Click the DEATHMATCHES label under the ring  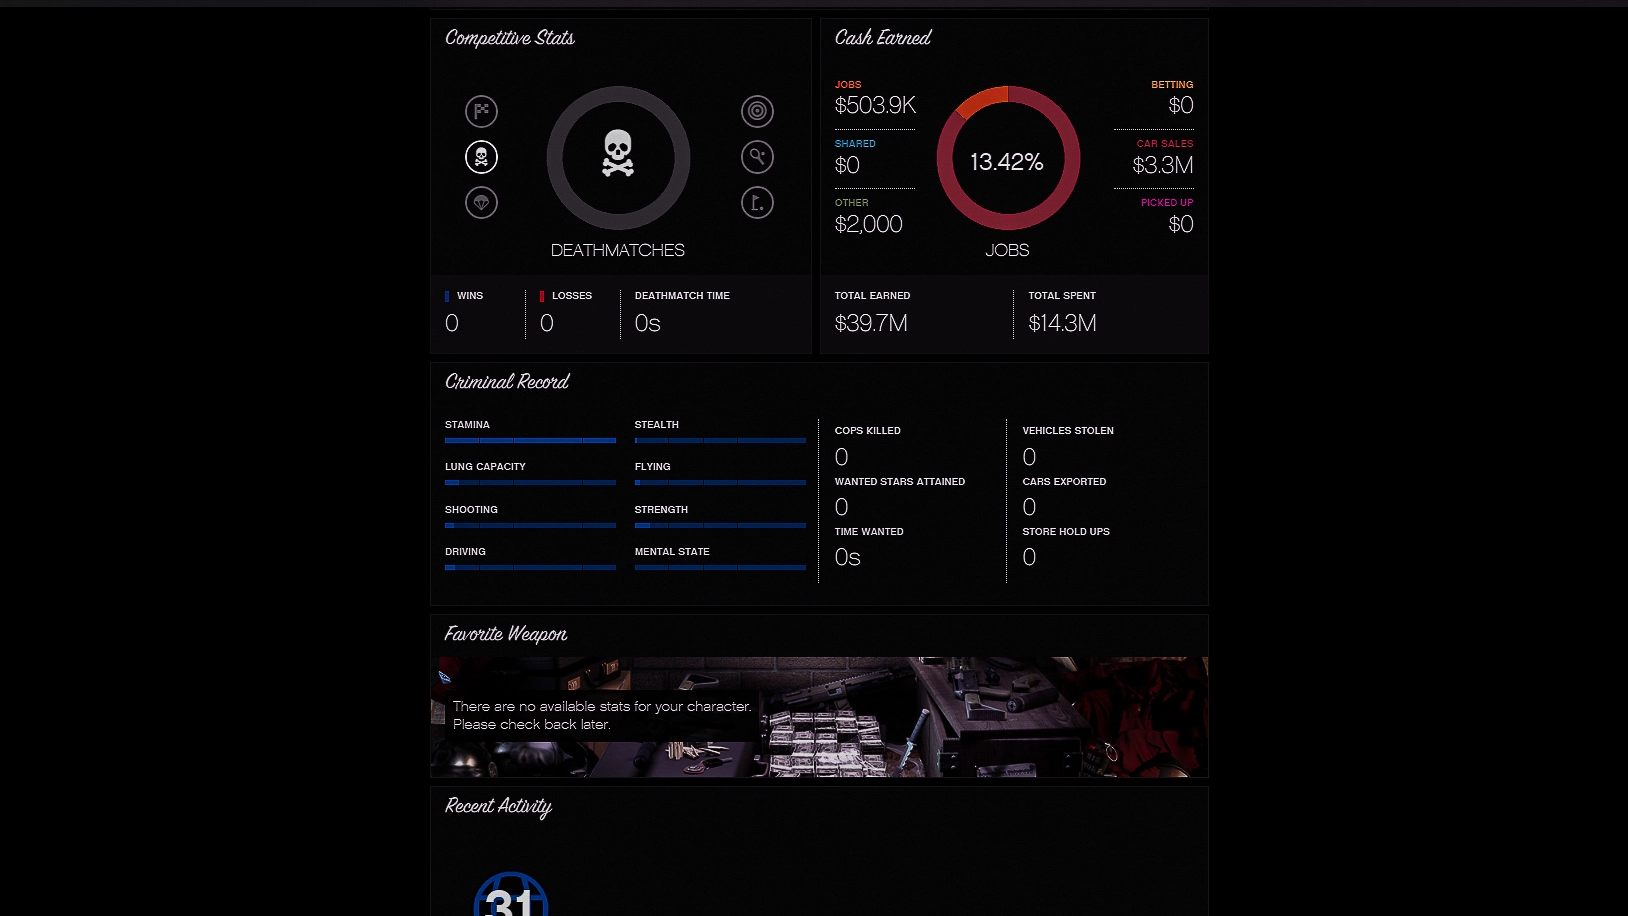[618, 250]
